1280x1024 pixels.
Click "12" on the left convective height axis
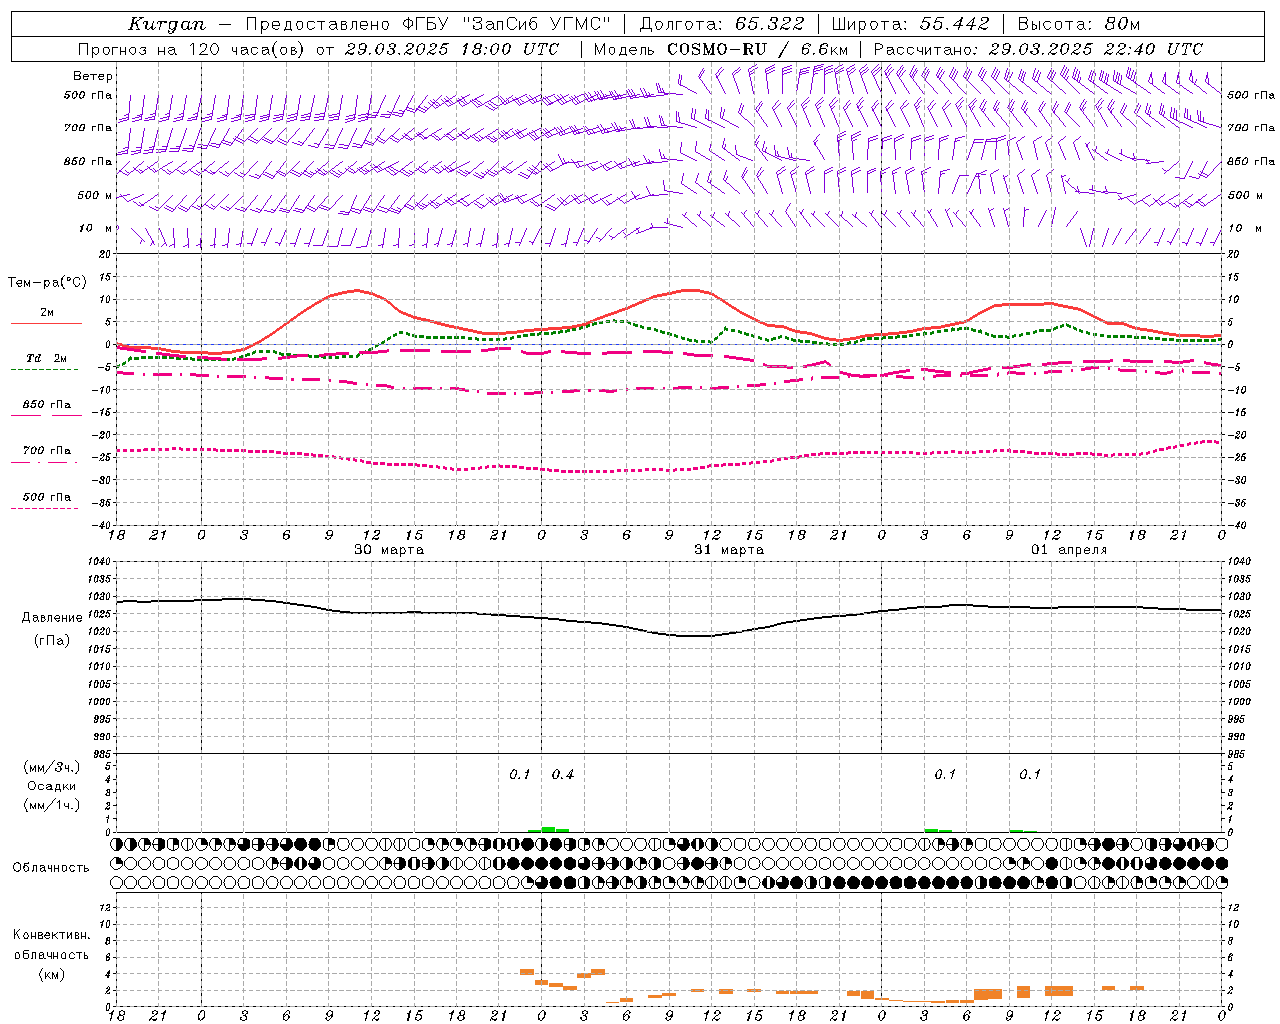click(106, 907)
